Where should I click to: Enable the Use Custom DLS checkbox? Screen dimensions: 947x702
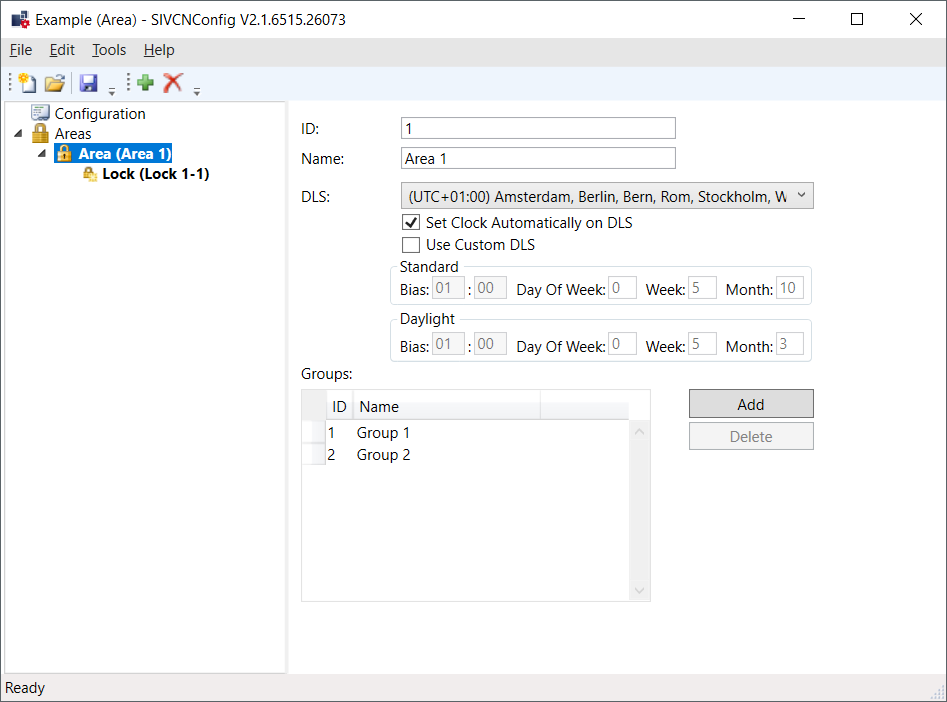click(410, 245)
